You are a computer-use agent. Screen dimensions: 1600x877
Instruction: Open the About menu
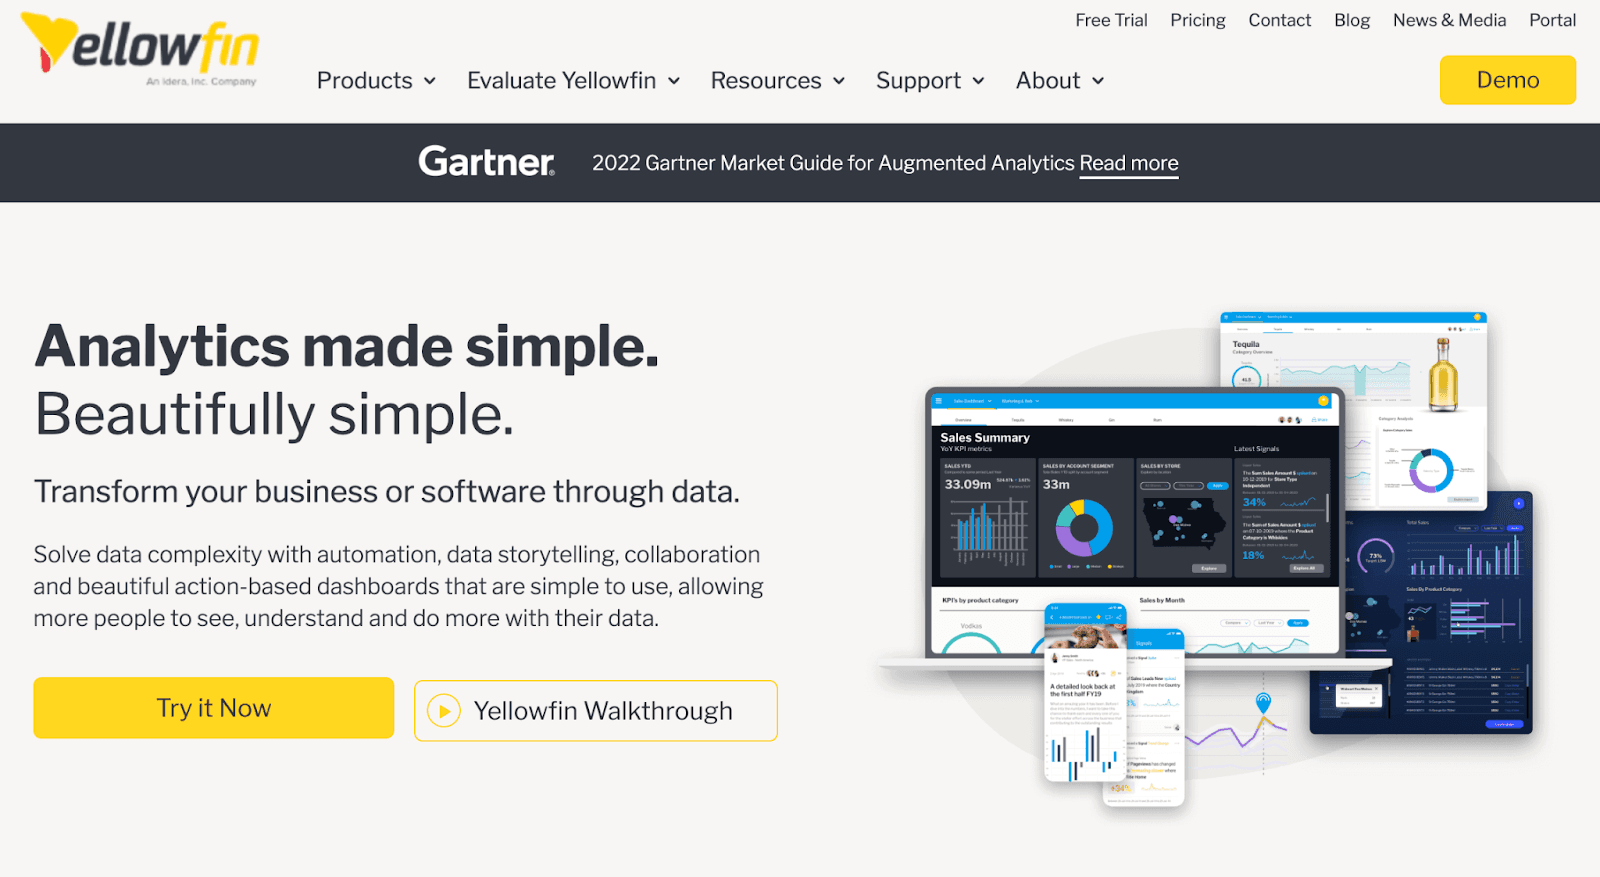click(x=1060, y=80)
